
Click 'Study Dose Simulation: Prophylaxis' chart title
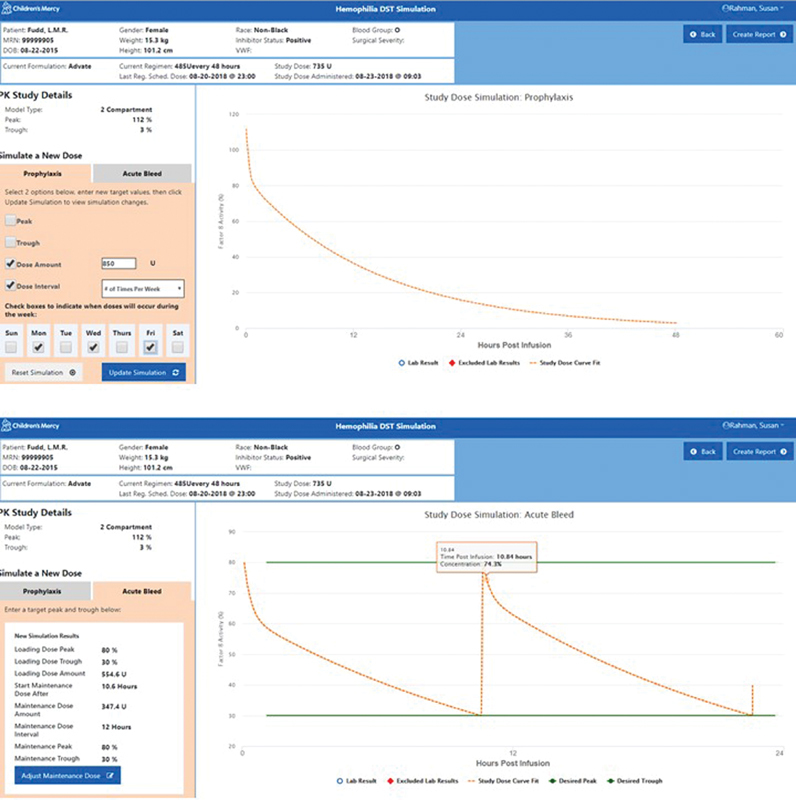click(x=499, y=97)
